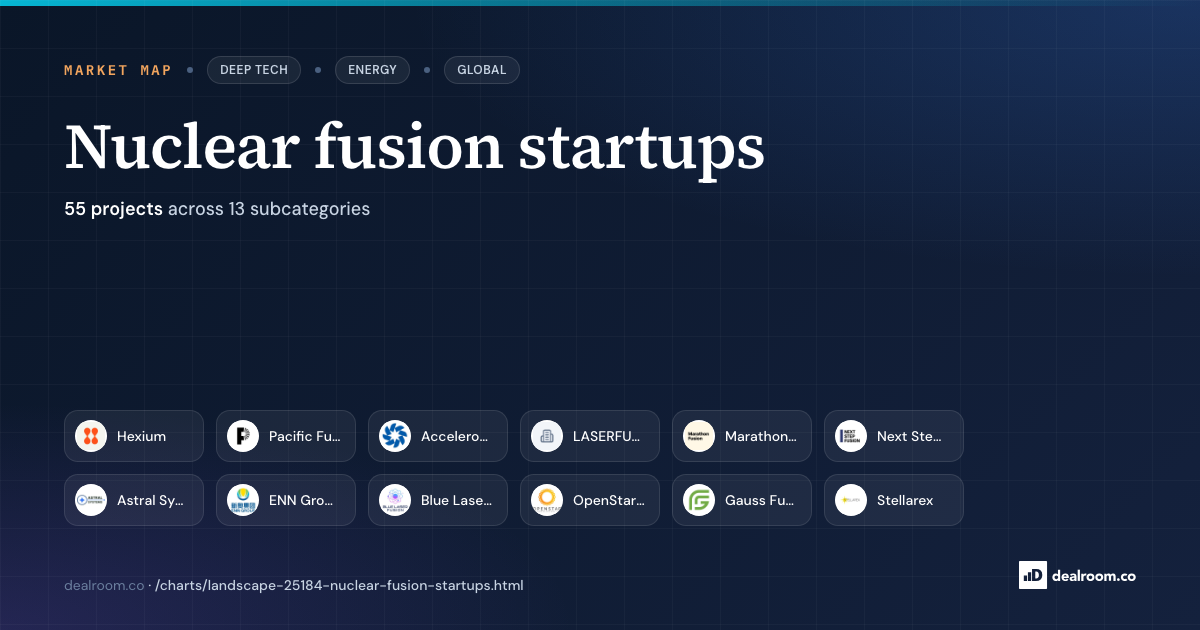Click the LASERFUSION building logo icon
1200x630 pixels.
tap(547, 436)
